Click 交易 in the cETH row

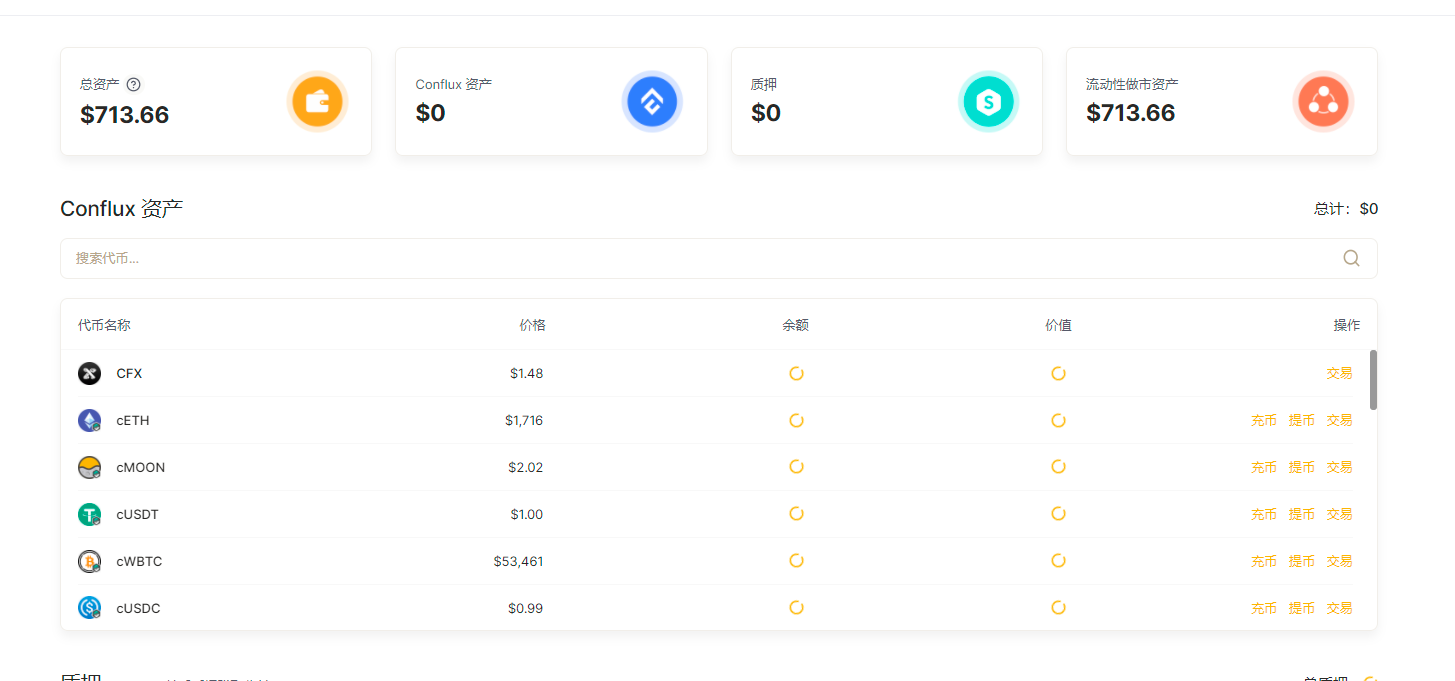[1339, 421]
